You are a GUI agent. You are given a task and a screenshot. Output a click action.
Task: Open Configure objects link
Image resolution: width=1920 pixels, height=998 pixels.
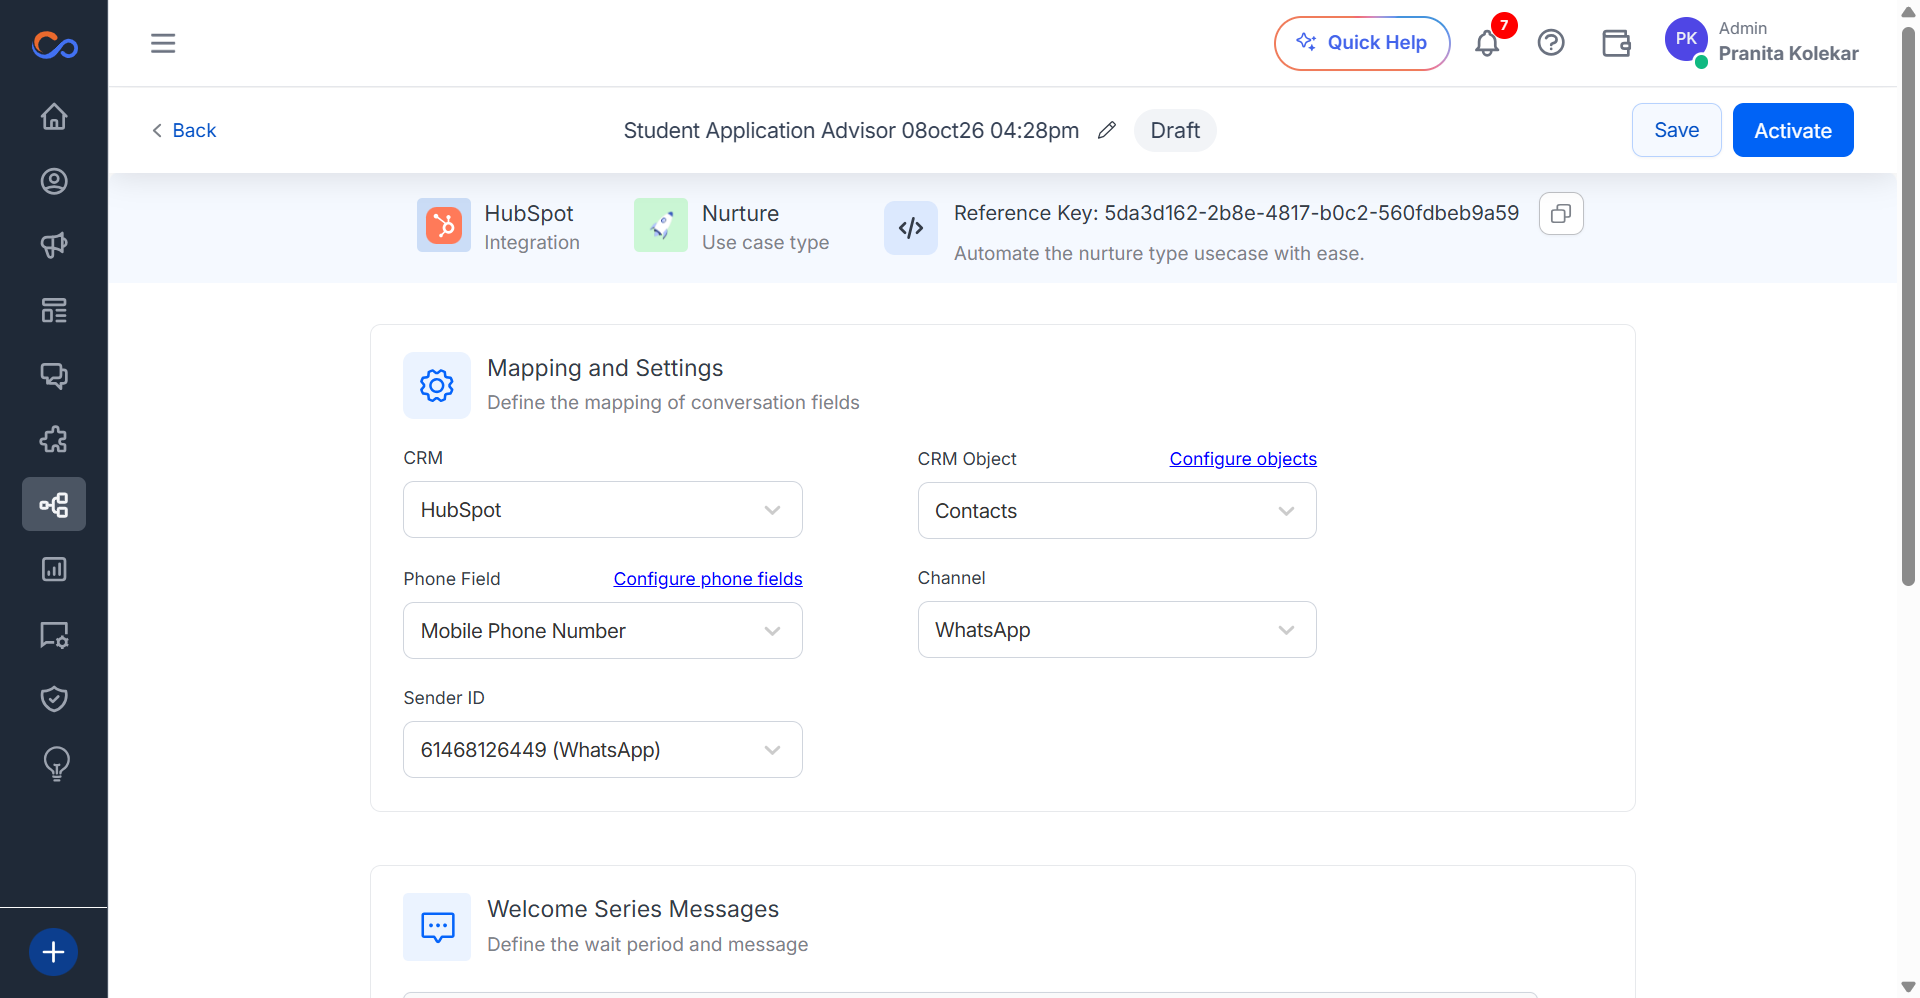[1243, 459]
